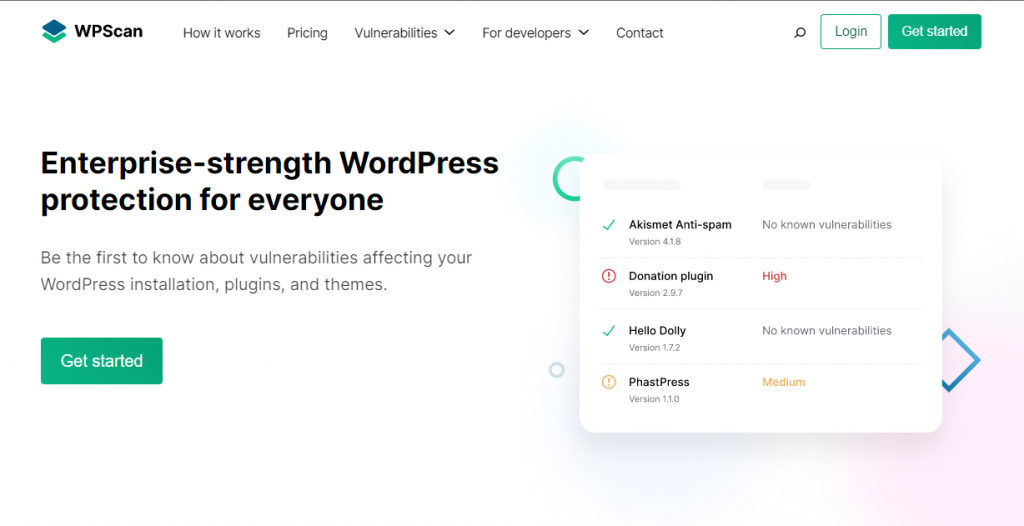Click the WPScan logo icon

click(x=54, y=31)
